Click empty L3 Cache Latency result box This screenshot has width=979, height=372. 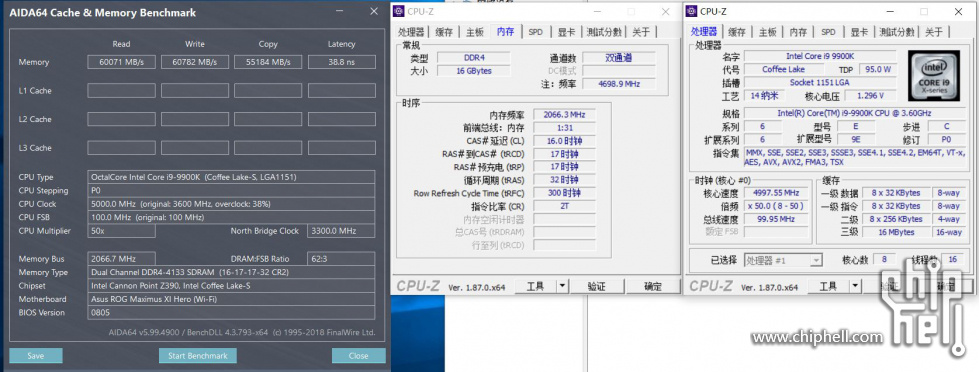tap(342, 148)
